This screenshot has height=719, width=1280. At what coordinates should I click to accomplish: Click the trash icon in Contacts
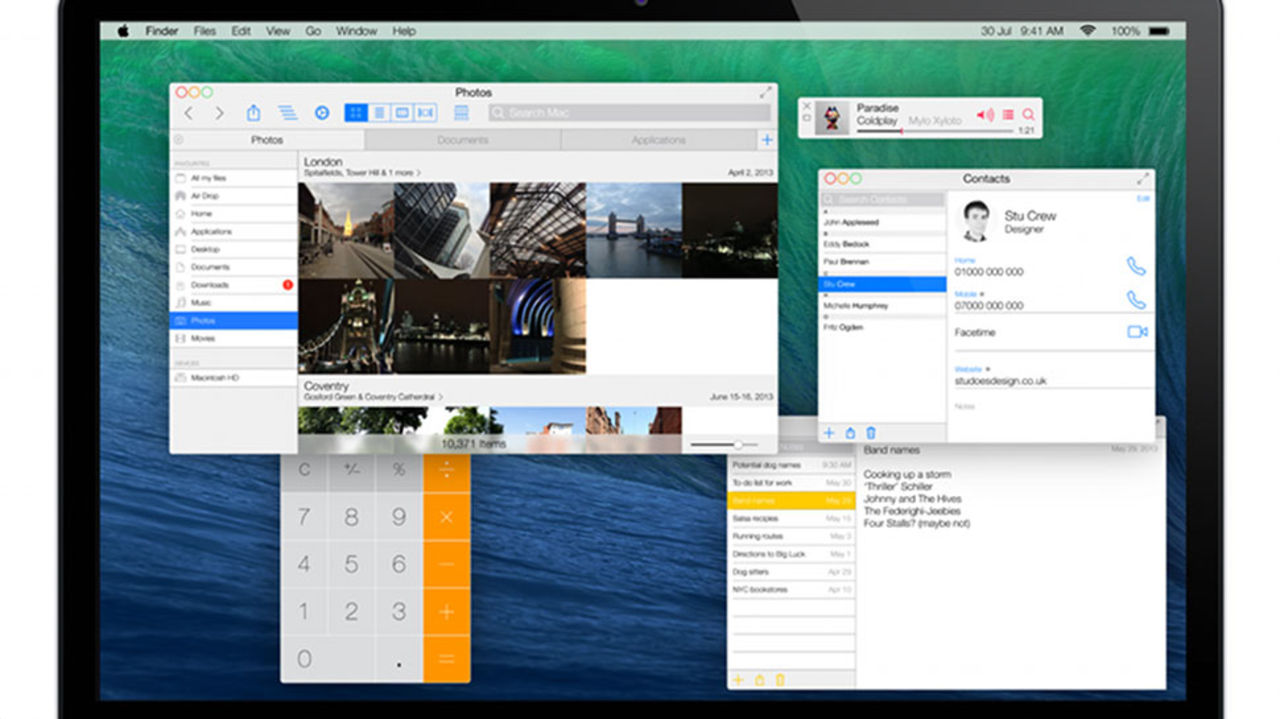(869, 433)
